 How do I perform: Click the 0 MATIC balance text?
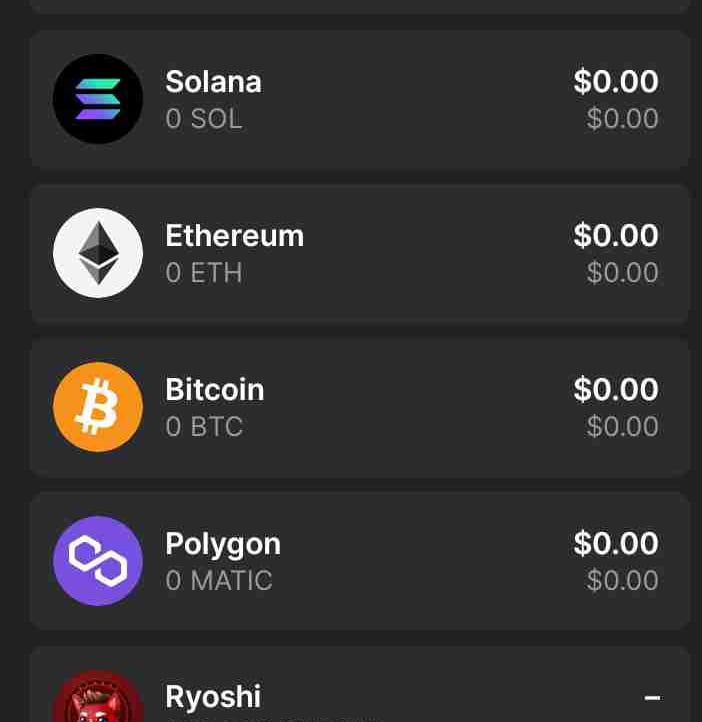pos(219,580)
